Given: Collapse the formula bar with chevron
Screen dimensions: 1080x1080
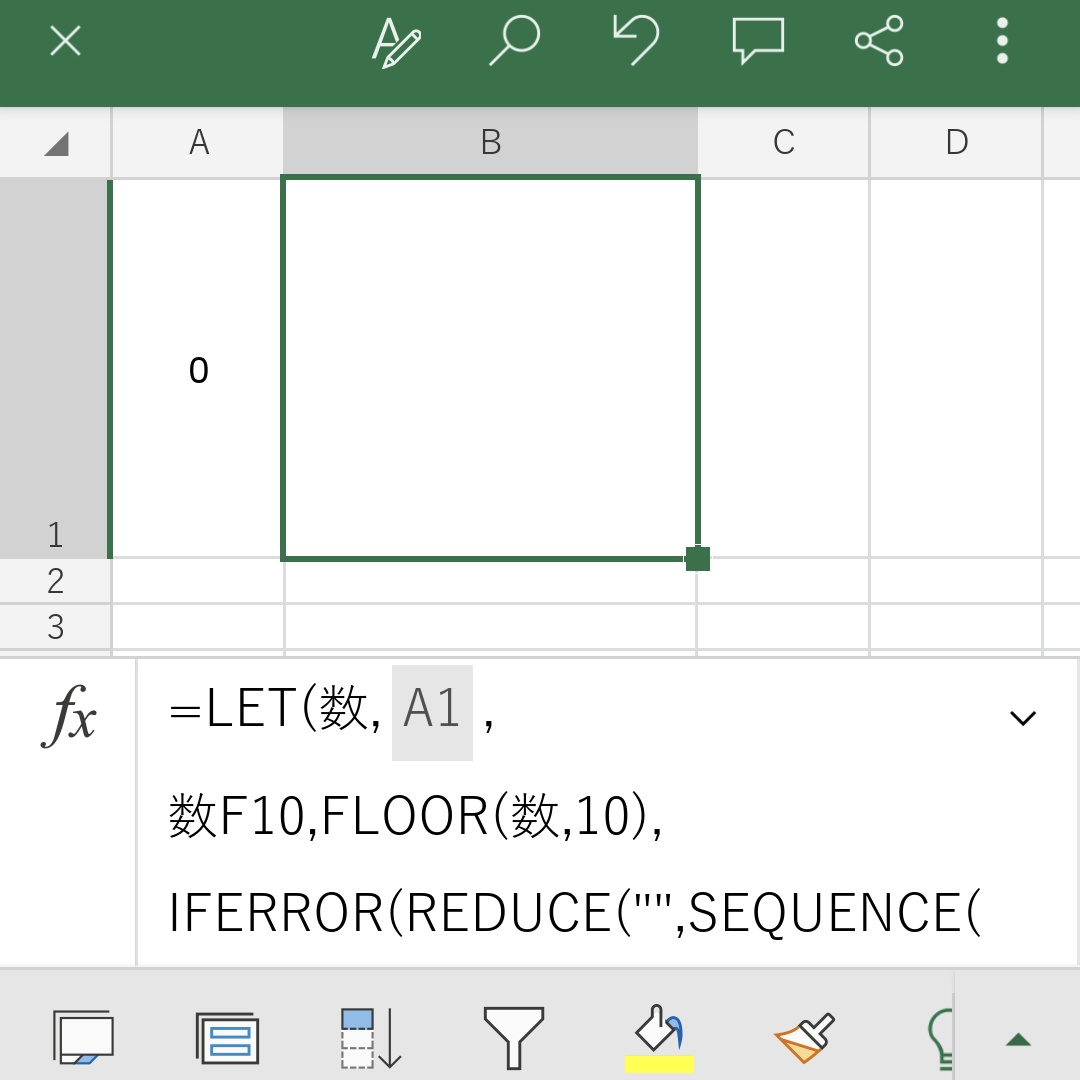Looking at the screenshot, I should click(1023, 718).
